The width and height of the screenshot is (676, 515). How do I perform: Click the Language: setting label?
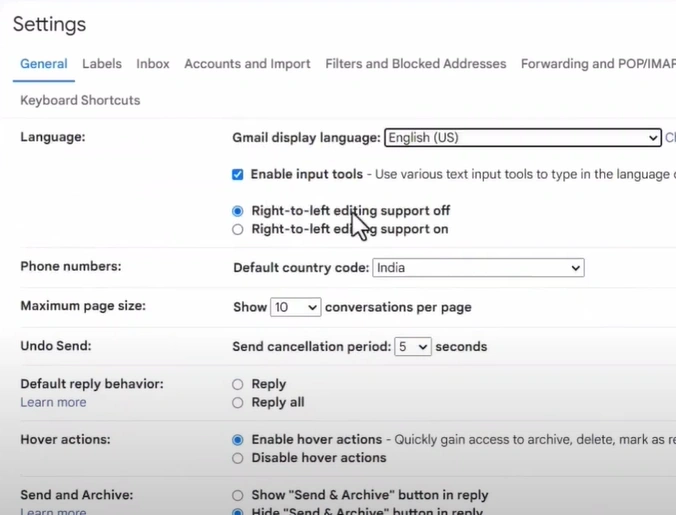tap(53, 137)
